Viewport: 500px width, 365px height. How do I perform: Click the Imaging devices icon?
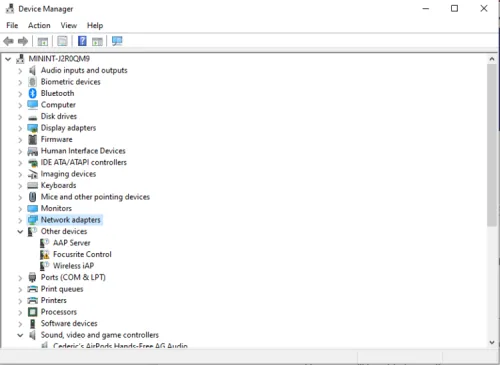coord(32,174)
